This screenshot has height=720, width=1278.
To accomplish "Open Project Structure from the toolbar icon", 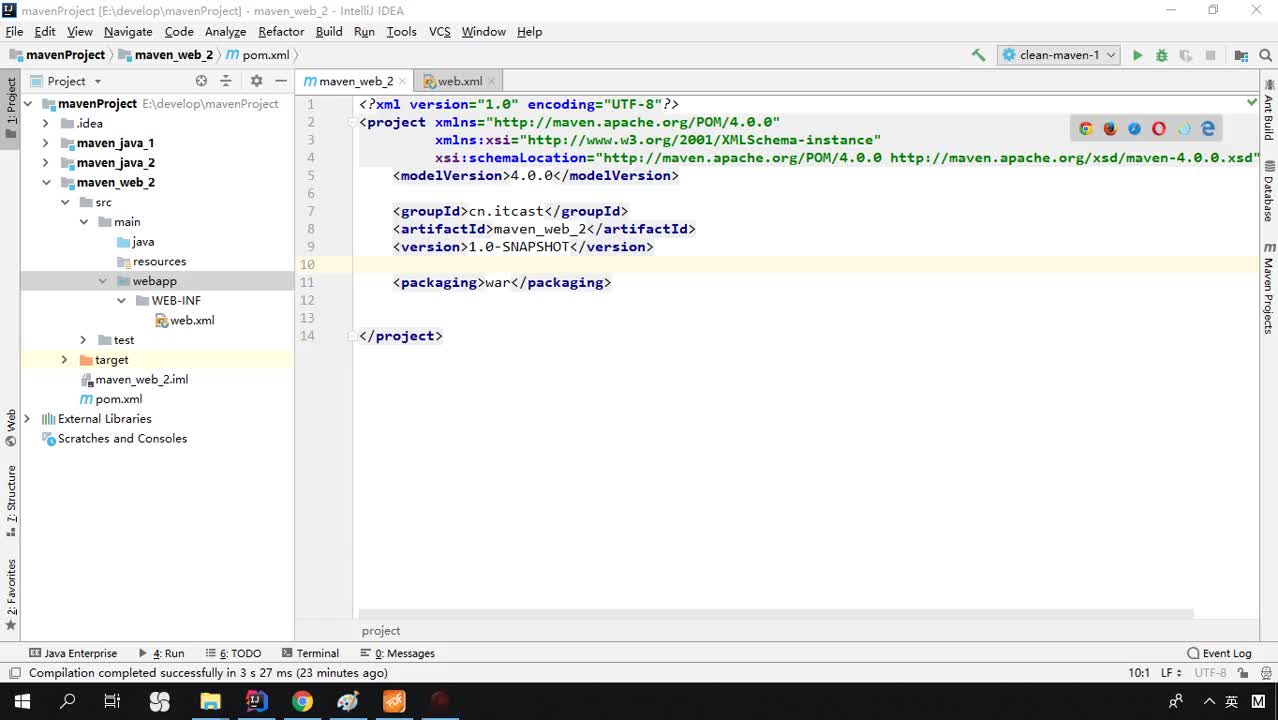I will coord(1241,56).
